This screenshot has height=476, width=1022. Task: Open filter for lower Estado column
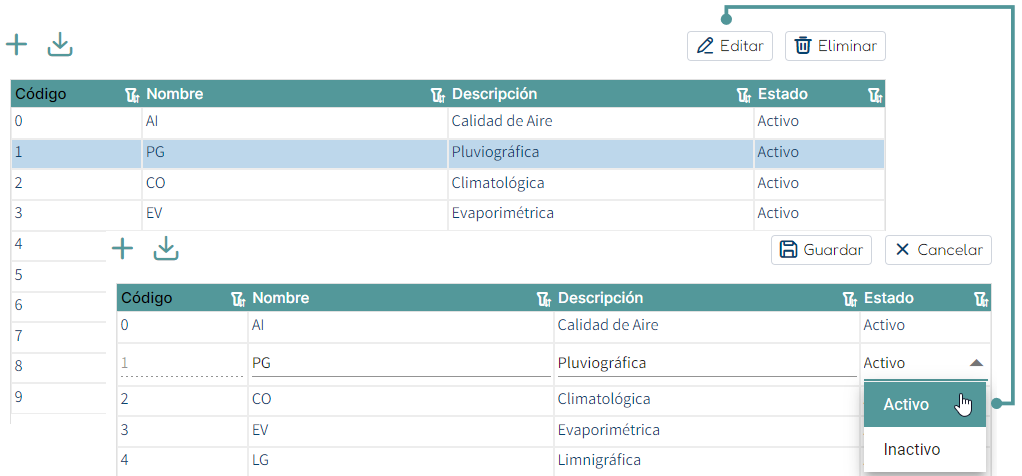(981, 299)
